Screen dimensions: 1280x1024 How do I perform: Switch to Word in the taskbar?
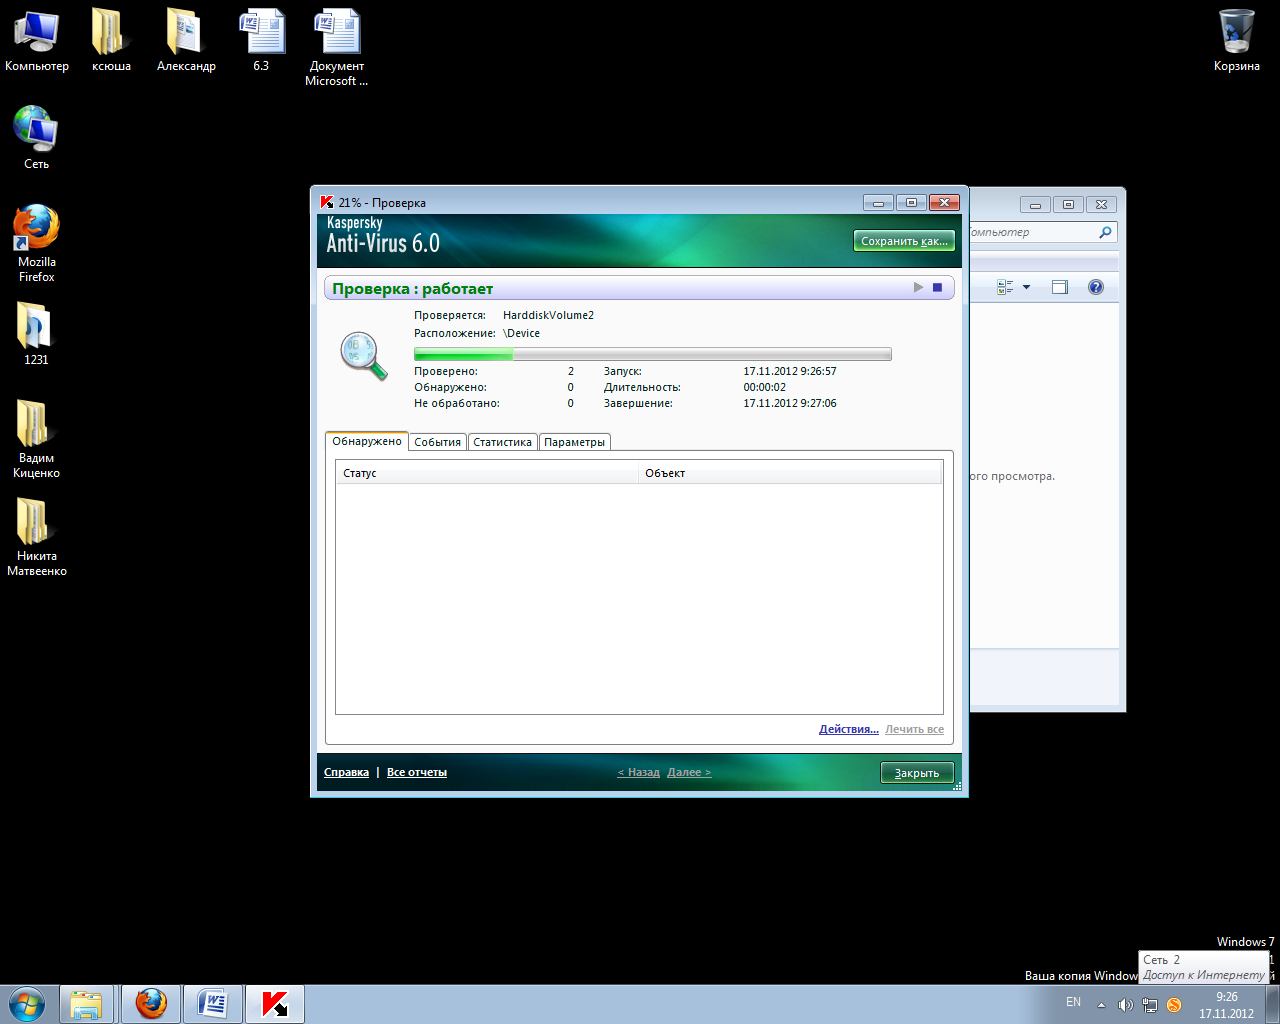(x=213, y=1003)
